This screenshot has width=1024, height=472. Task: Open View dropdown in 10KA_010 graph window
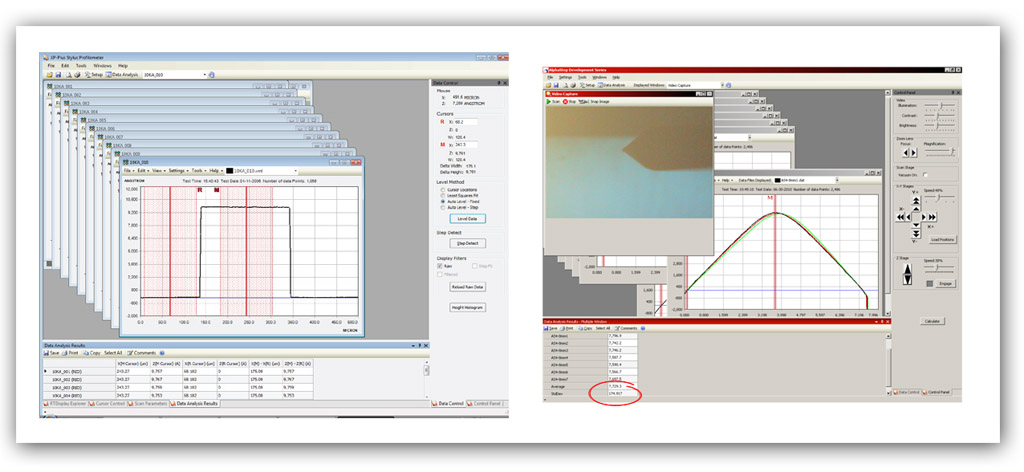point(159,170)
